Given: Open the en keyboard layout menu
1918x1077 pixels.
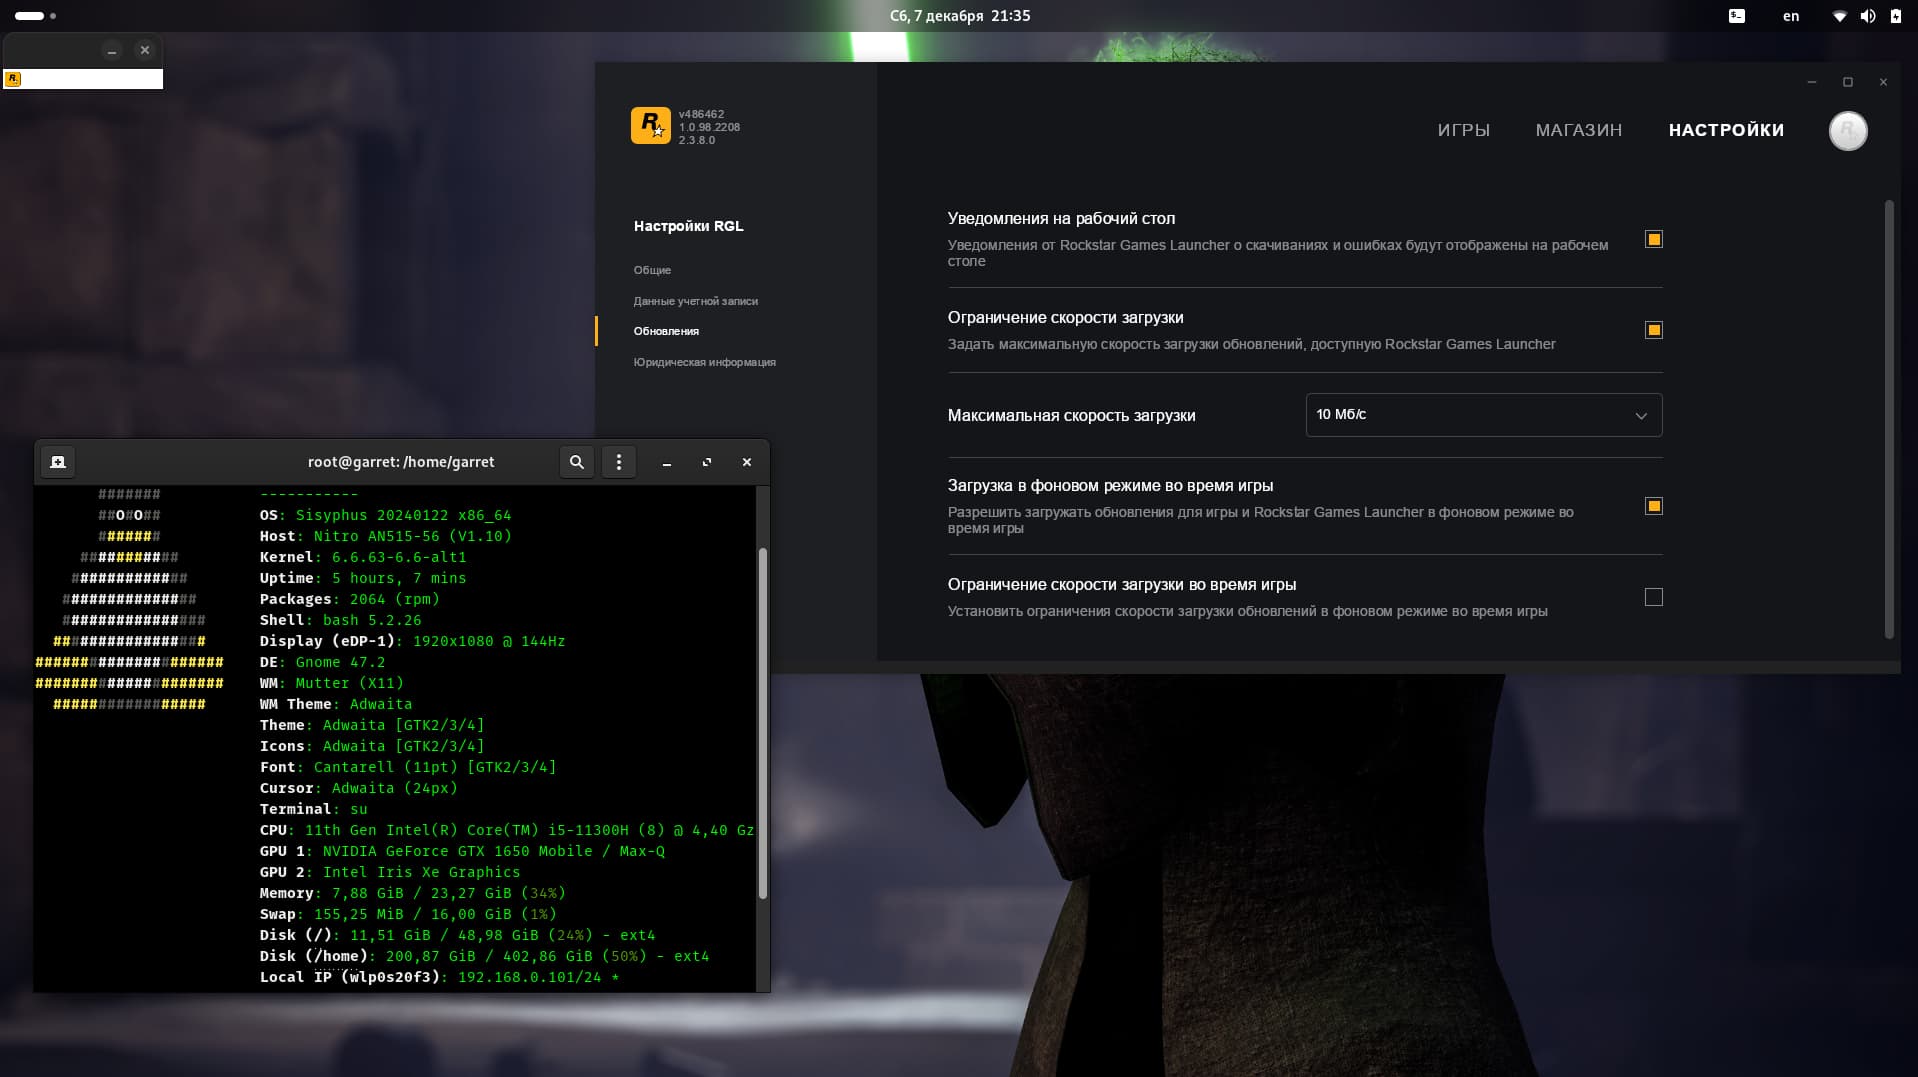Looking at the screenshot, I should (x=1791, y=16).
